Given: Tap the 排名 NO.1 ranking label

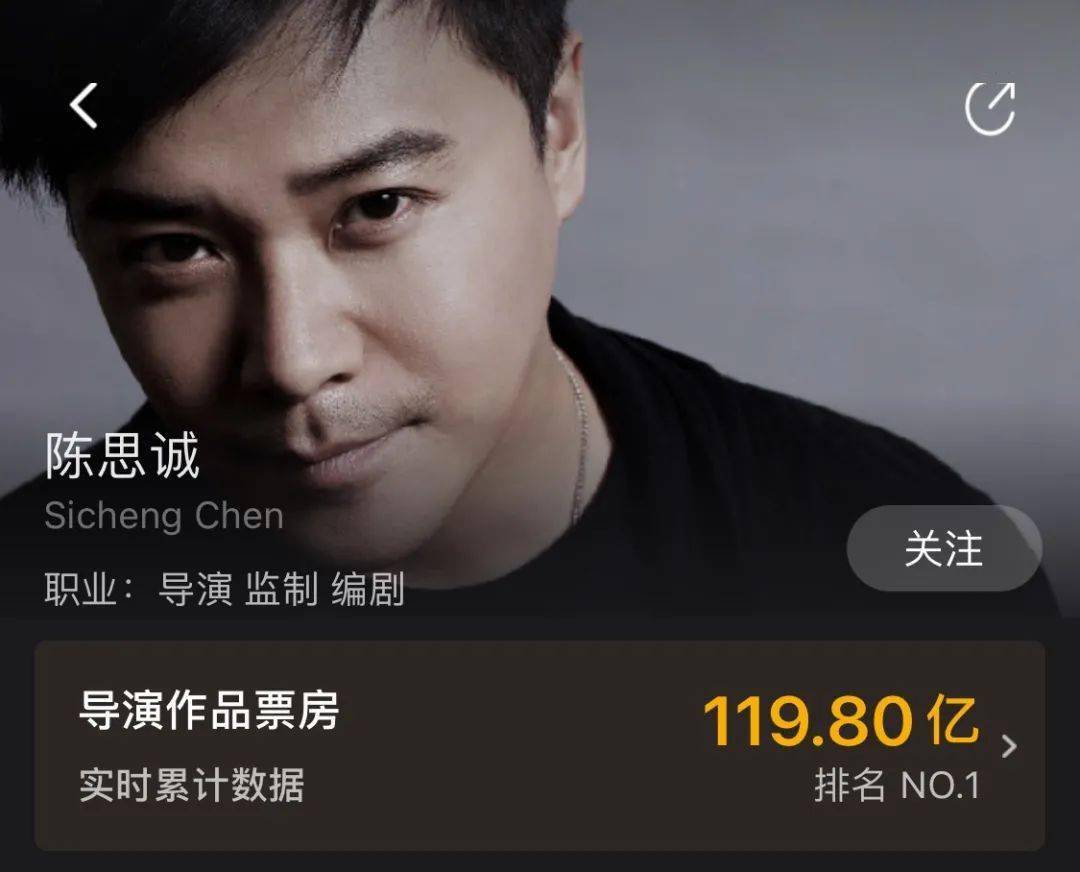Looking at the screenshot, I should (897, 785).
